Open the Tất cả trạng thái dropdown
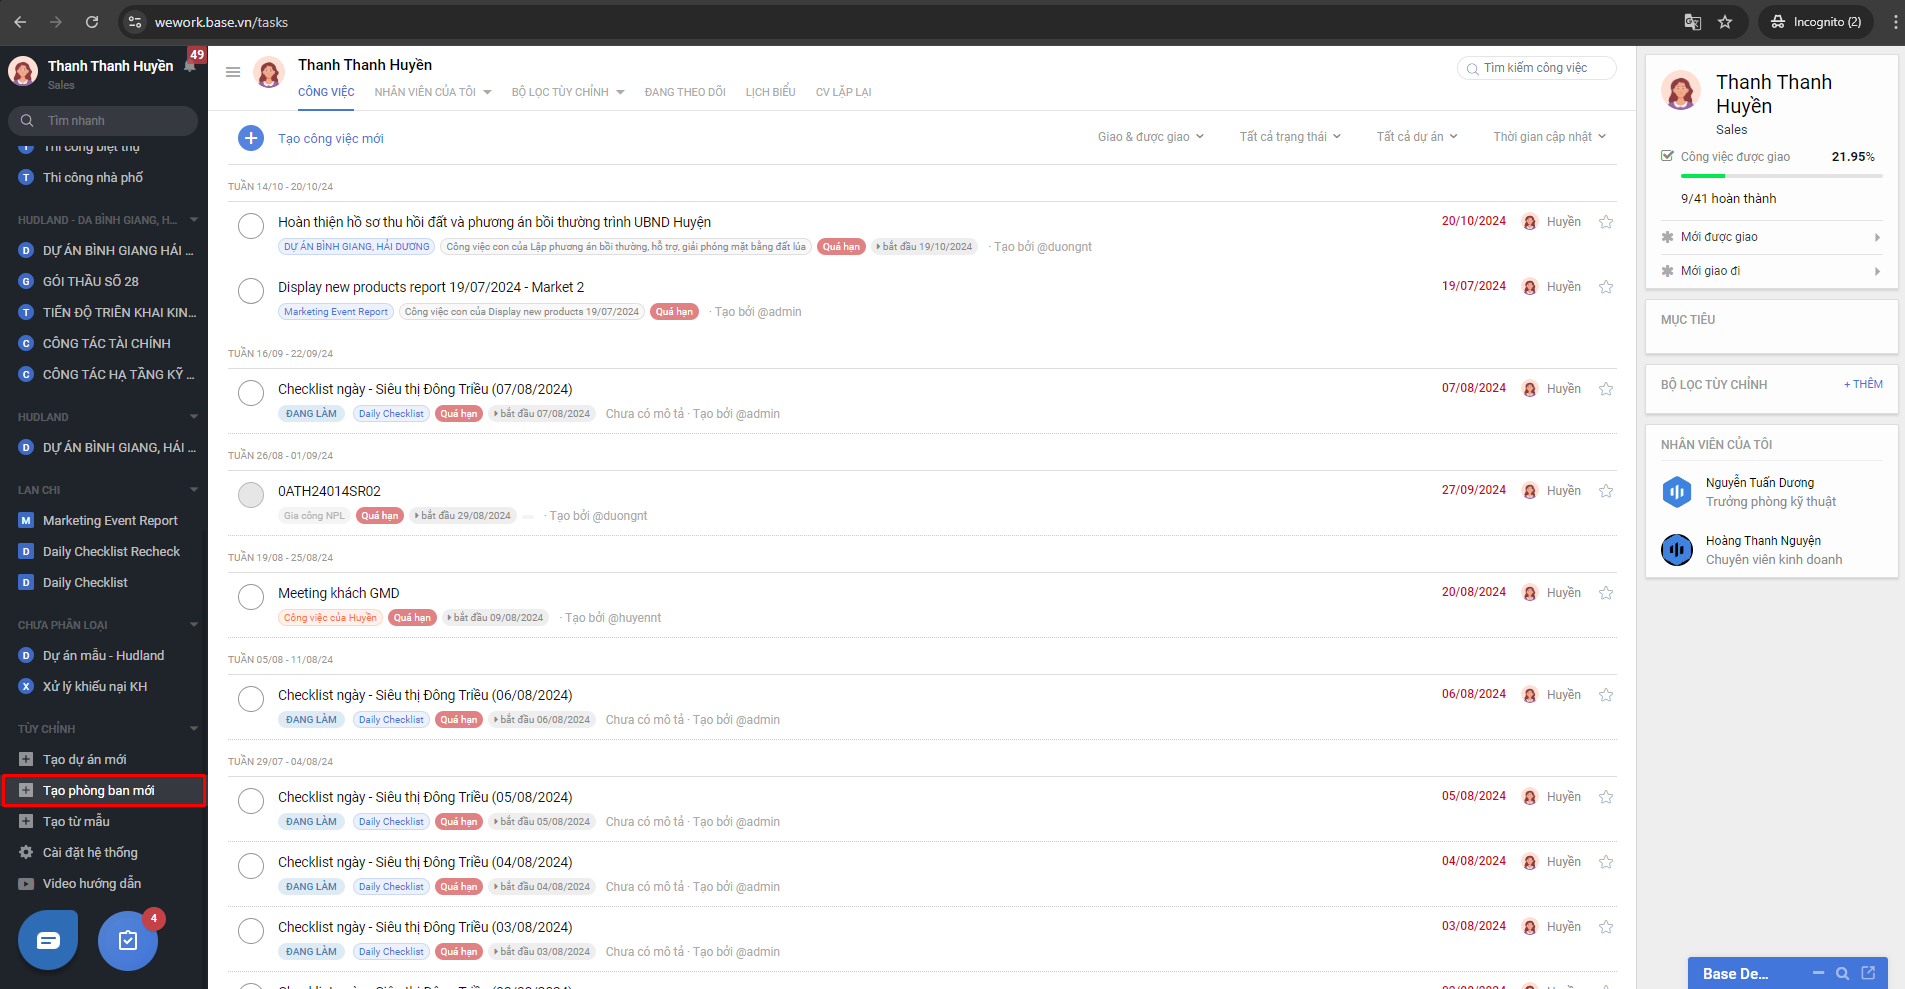Screen dimensions: 1905x989 pyautogui.click(x=1291, y=137)
